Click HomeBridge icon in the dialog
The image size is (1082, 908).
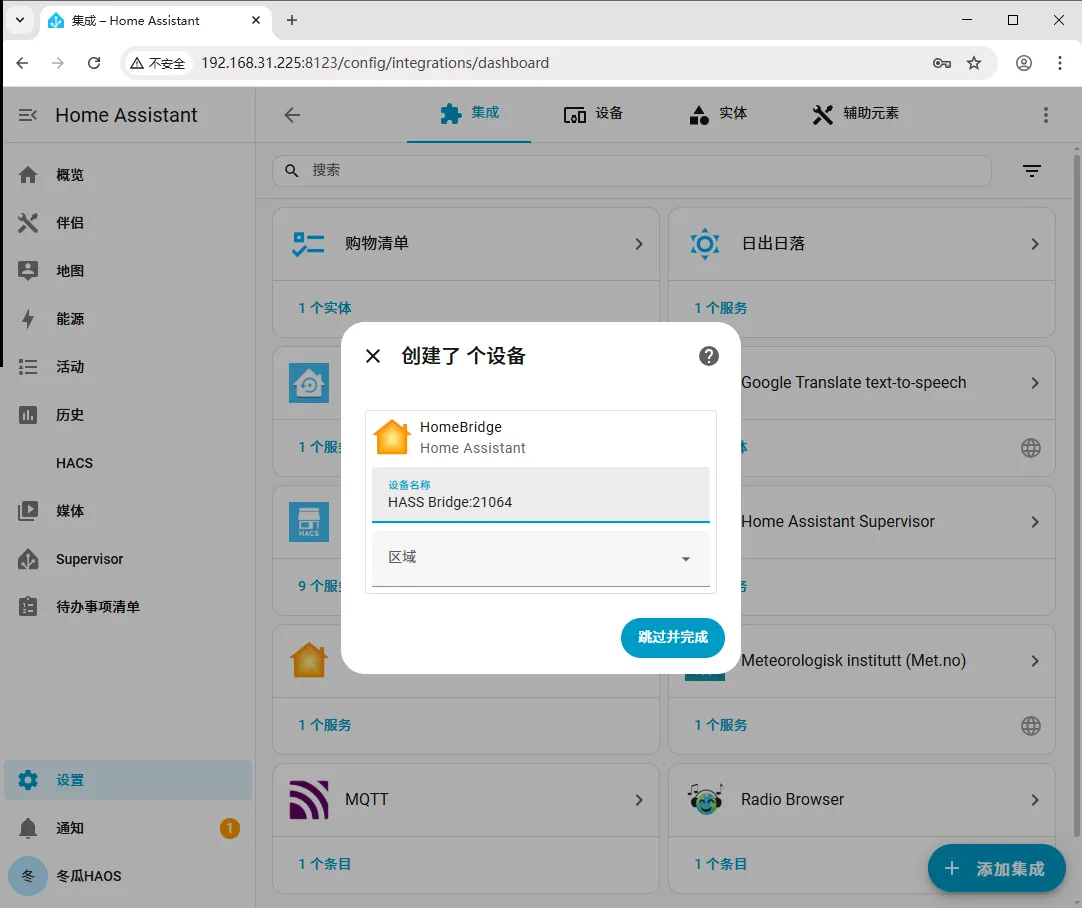click(x=391, y=437)
